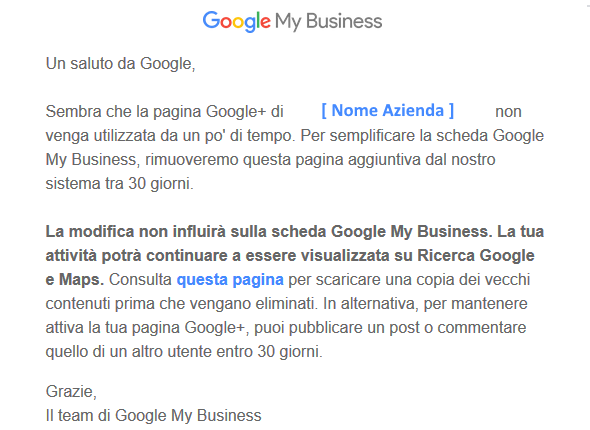Click the line starting 'venga utilizzata da un po''
This screenshot has width=590, height=430.
(x=295, y=135)
